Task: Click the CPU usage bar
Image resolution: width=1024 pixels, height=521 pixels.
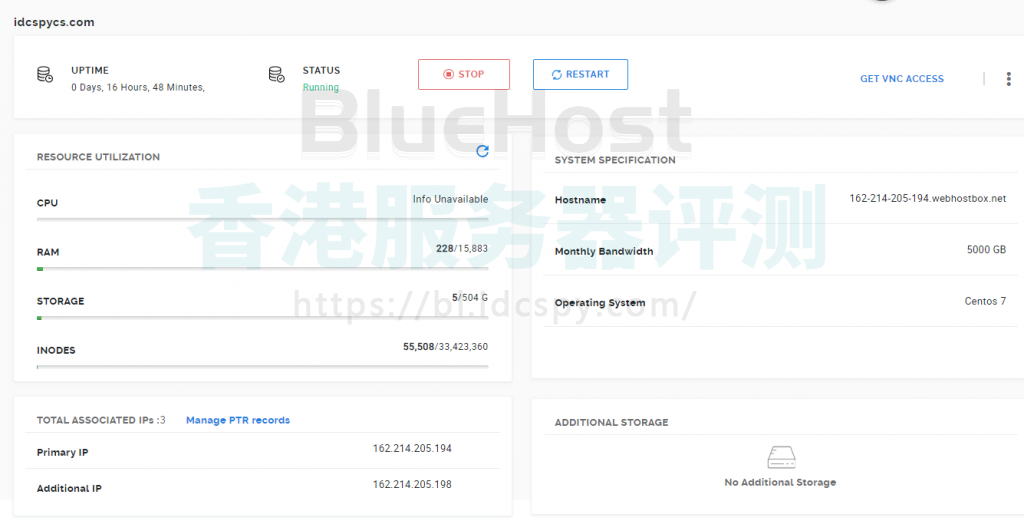Action: [x=263, y=219]
